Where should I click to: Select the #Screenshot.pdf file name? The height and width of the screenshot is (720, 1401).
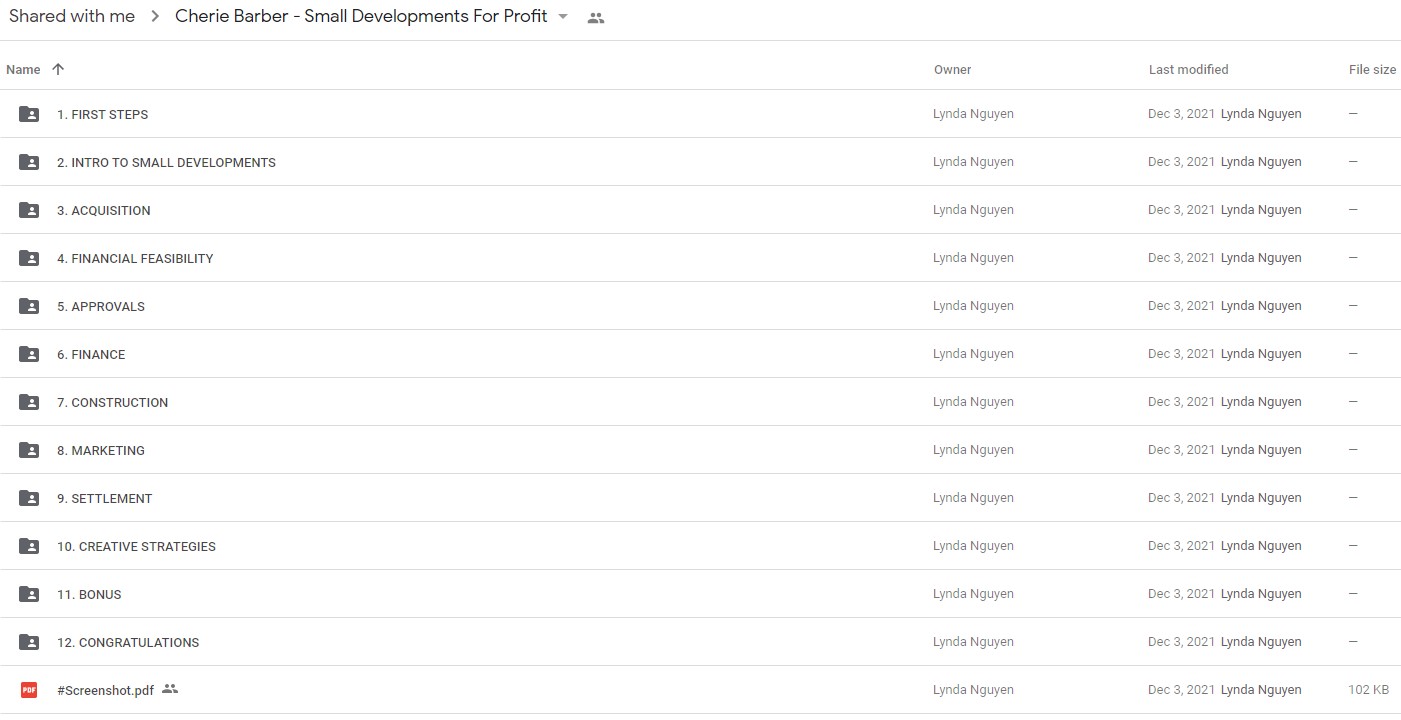coord(106,691)
